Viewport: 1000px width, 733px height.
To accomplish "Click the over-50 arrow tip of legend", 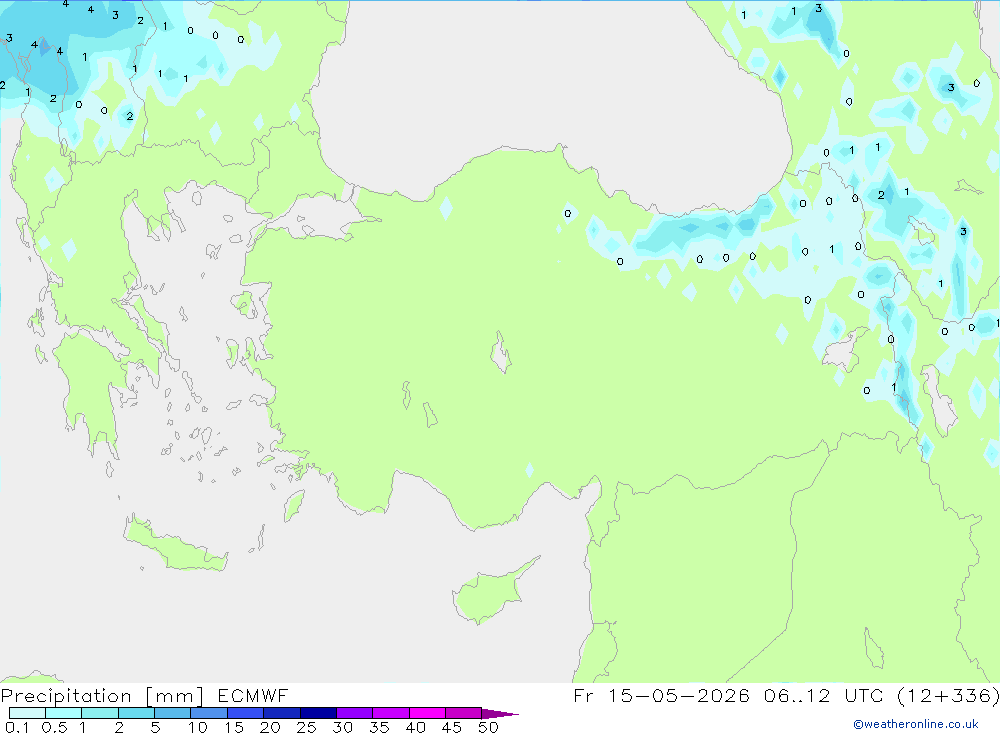I will pos(500,714).
